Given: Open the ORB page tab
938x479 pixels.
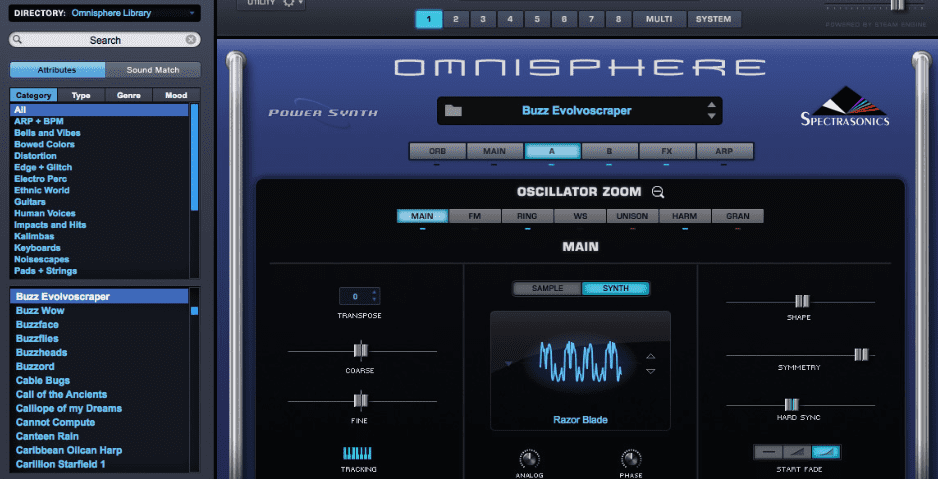Looking at the screenshot, I should tap(437, 151).
